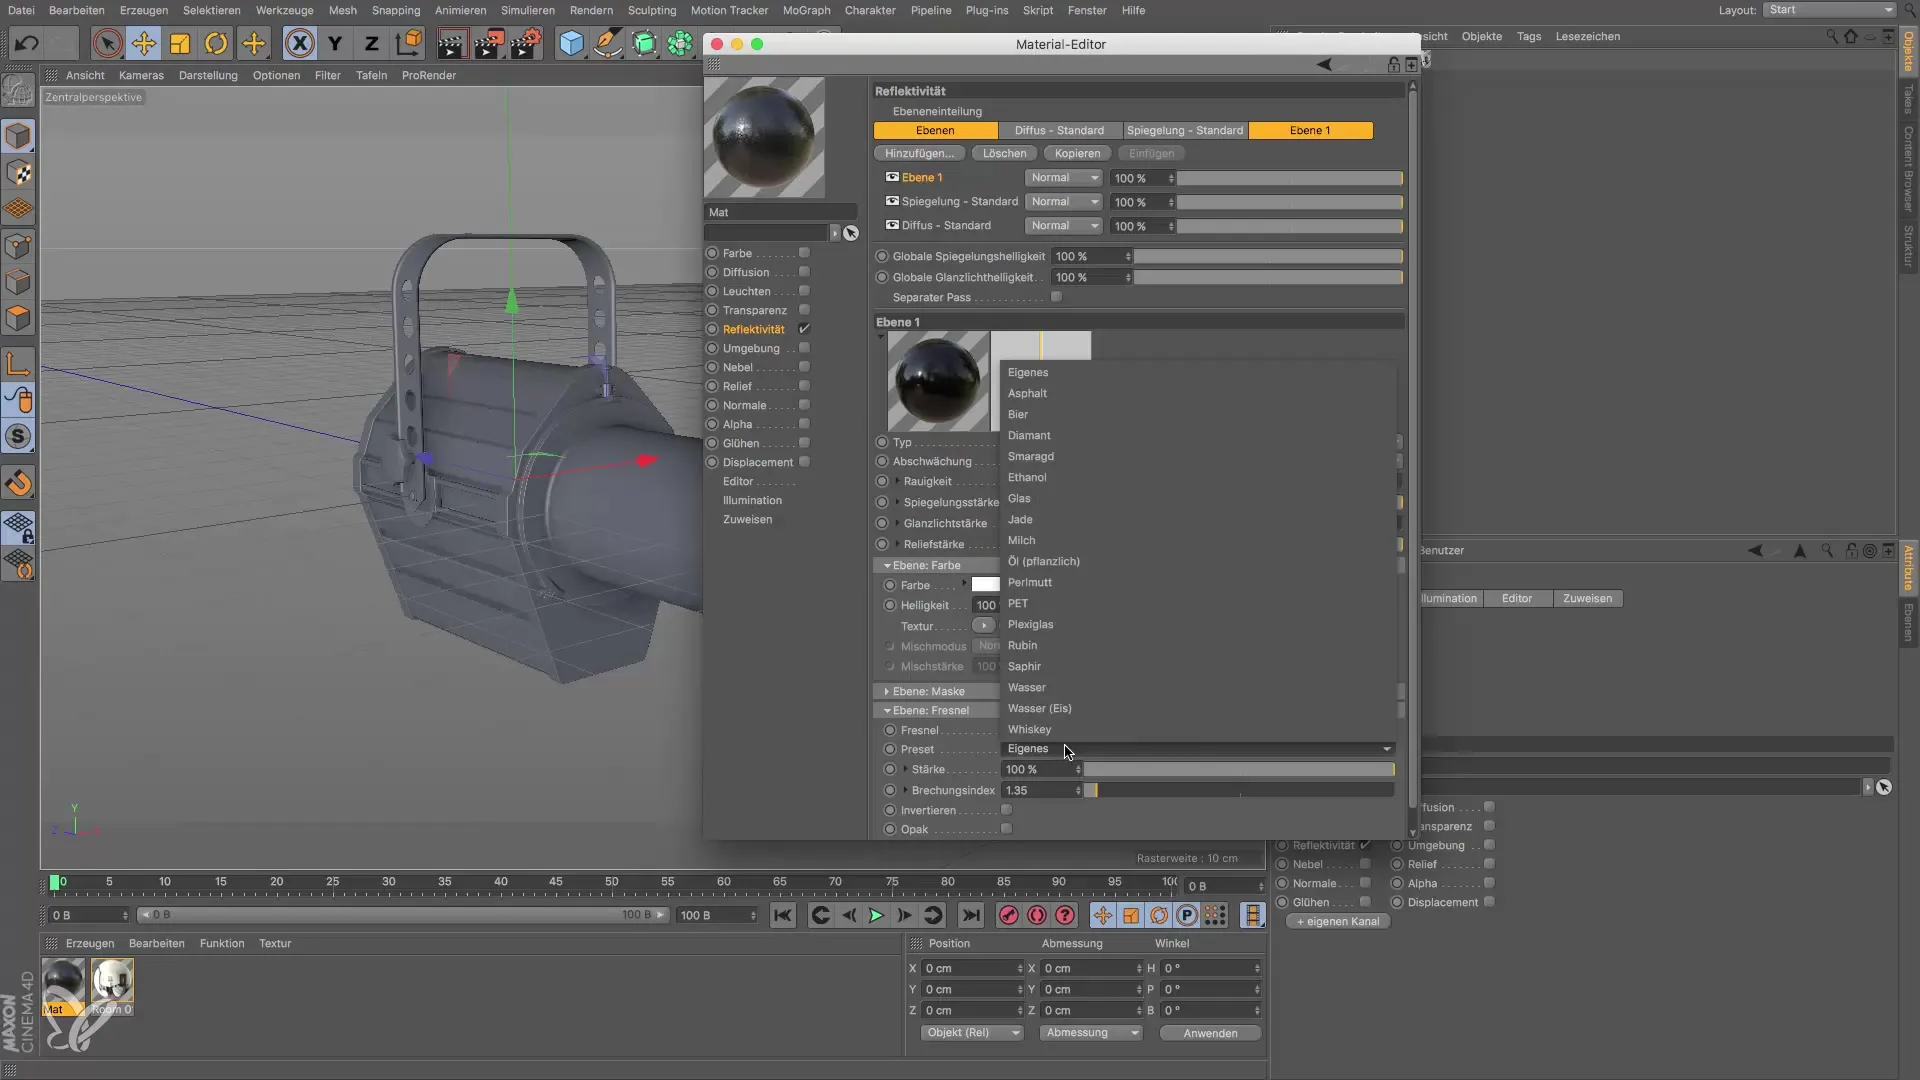Click the Farbe white color swatch
Image resolution: width=1920 pixels, height=1080 pixels.
coord(985,585)
